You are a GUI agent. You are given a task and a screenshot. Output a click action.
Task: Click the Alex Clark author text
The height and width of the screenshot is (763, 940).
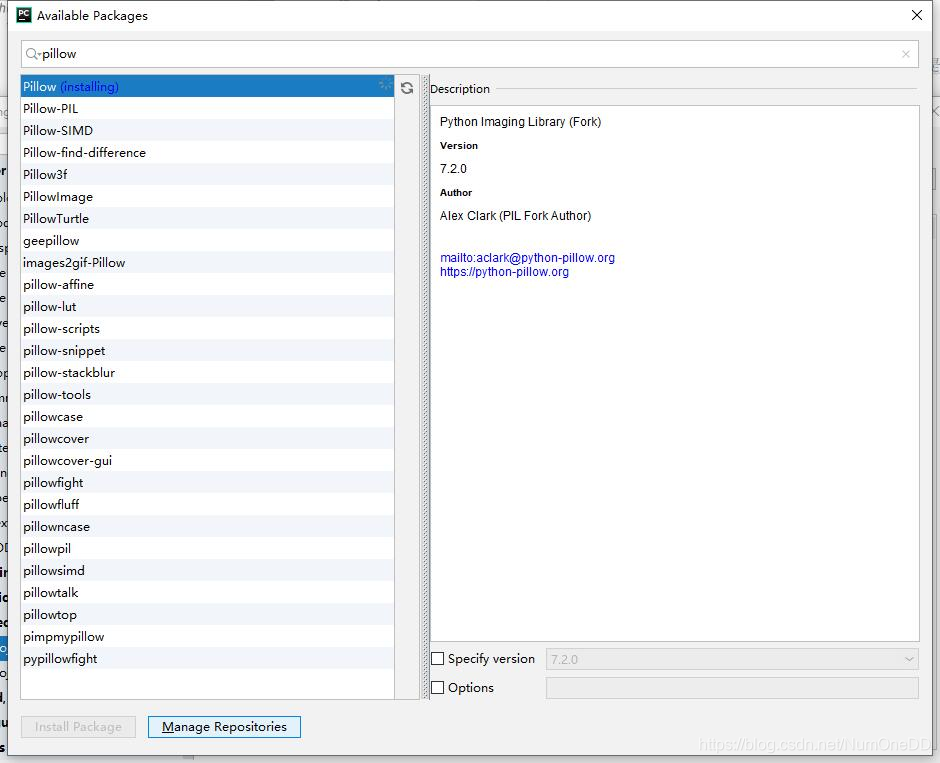tap(516, 216)
